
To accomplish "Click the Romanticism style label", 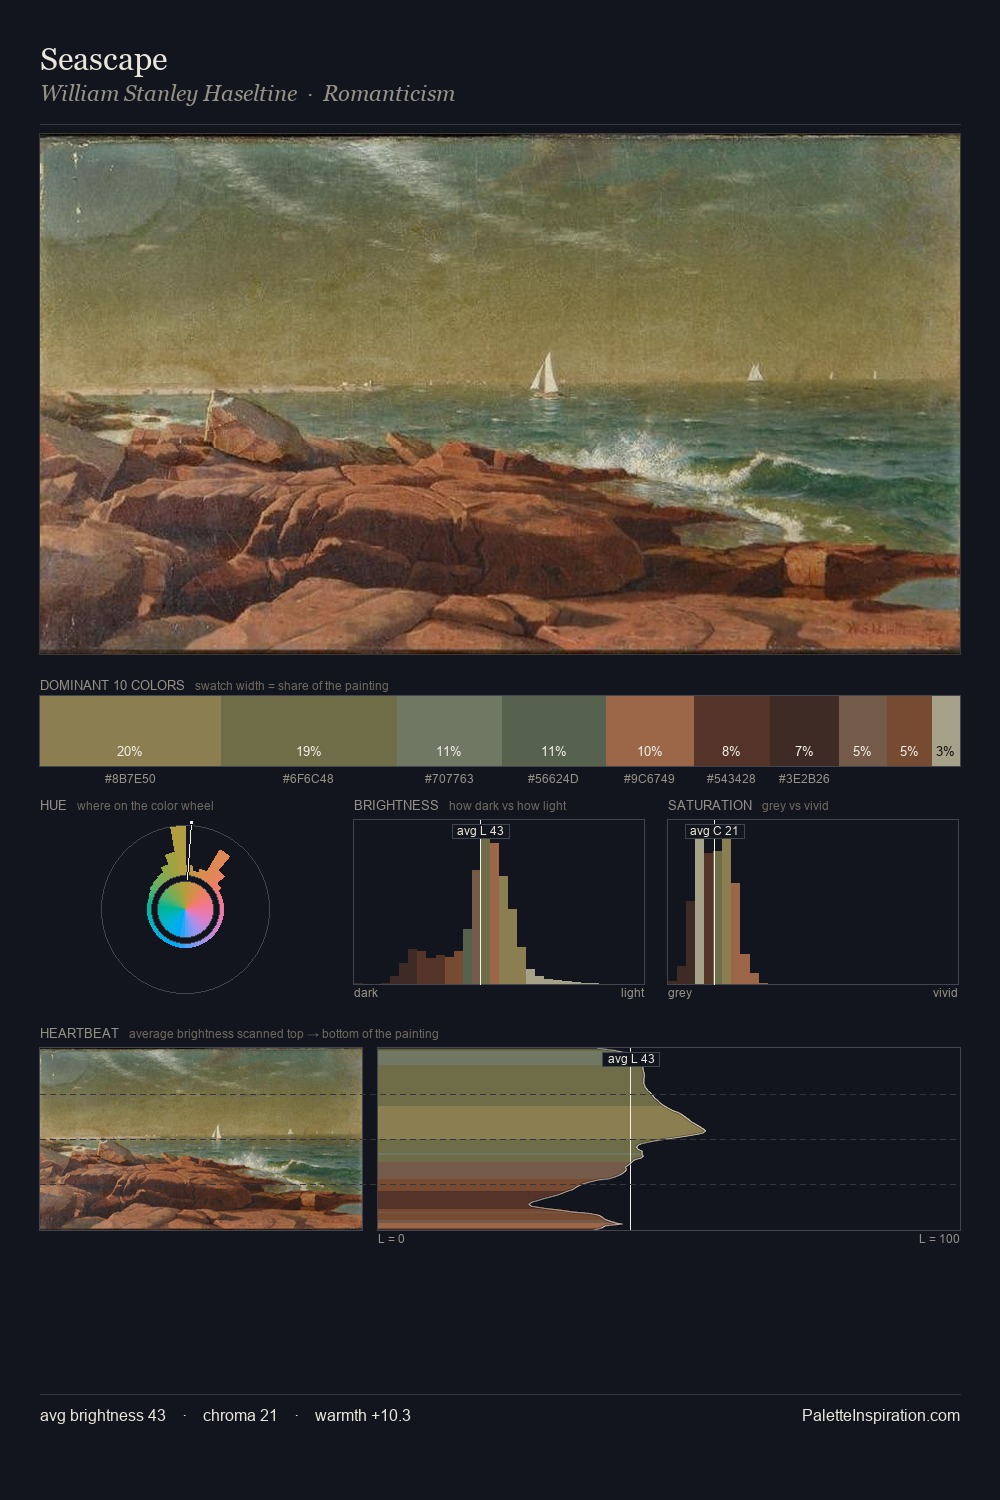I will 389,94.
